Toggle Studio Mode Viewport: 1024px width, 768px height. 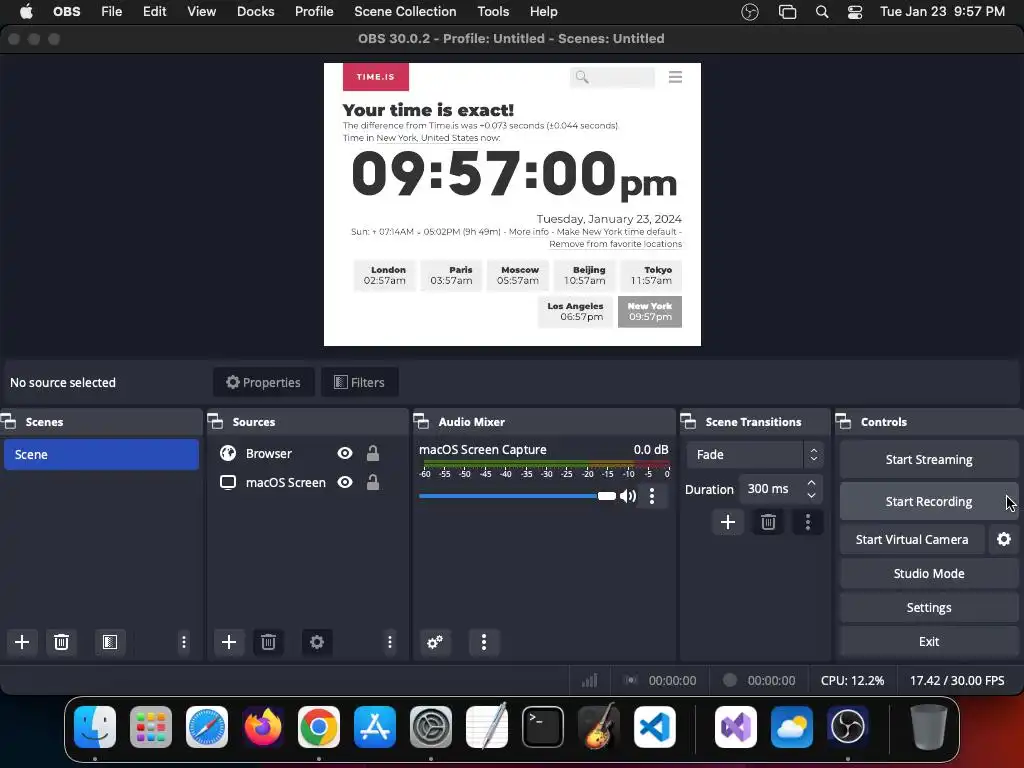(929, 573)
